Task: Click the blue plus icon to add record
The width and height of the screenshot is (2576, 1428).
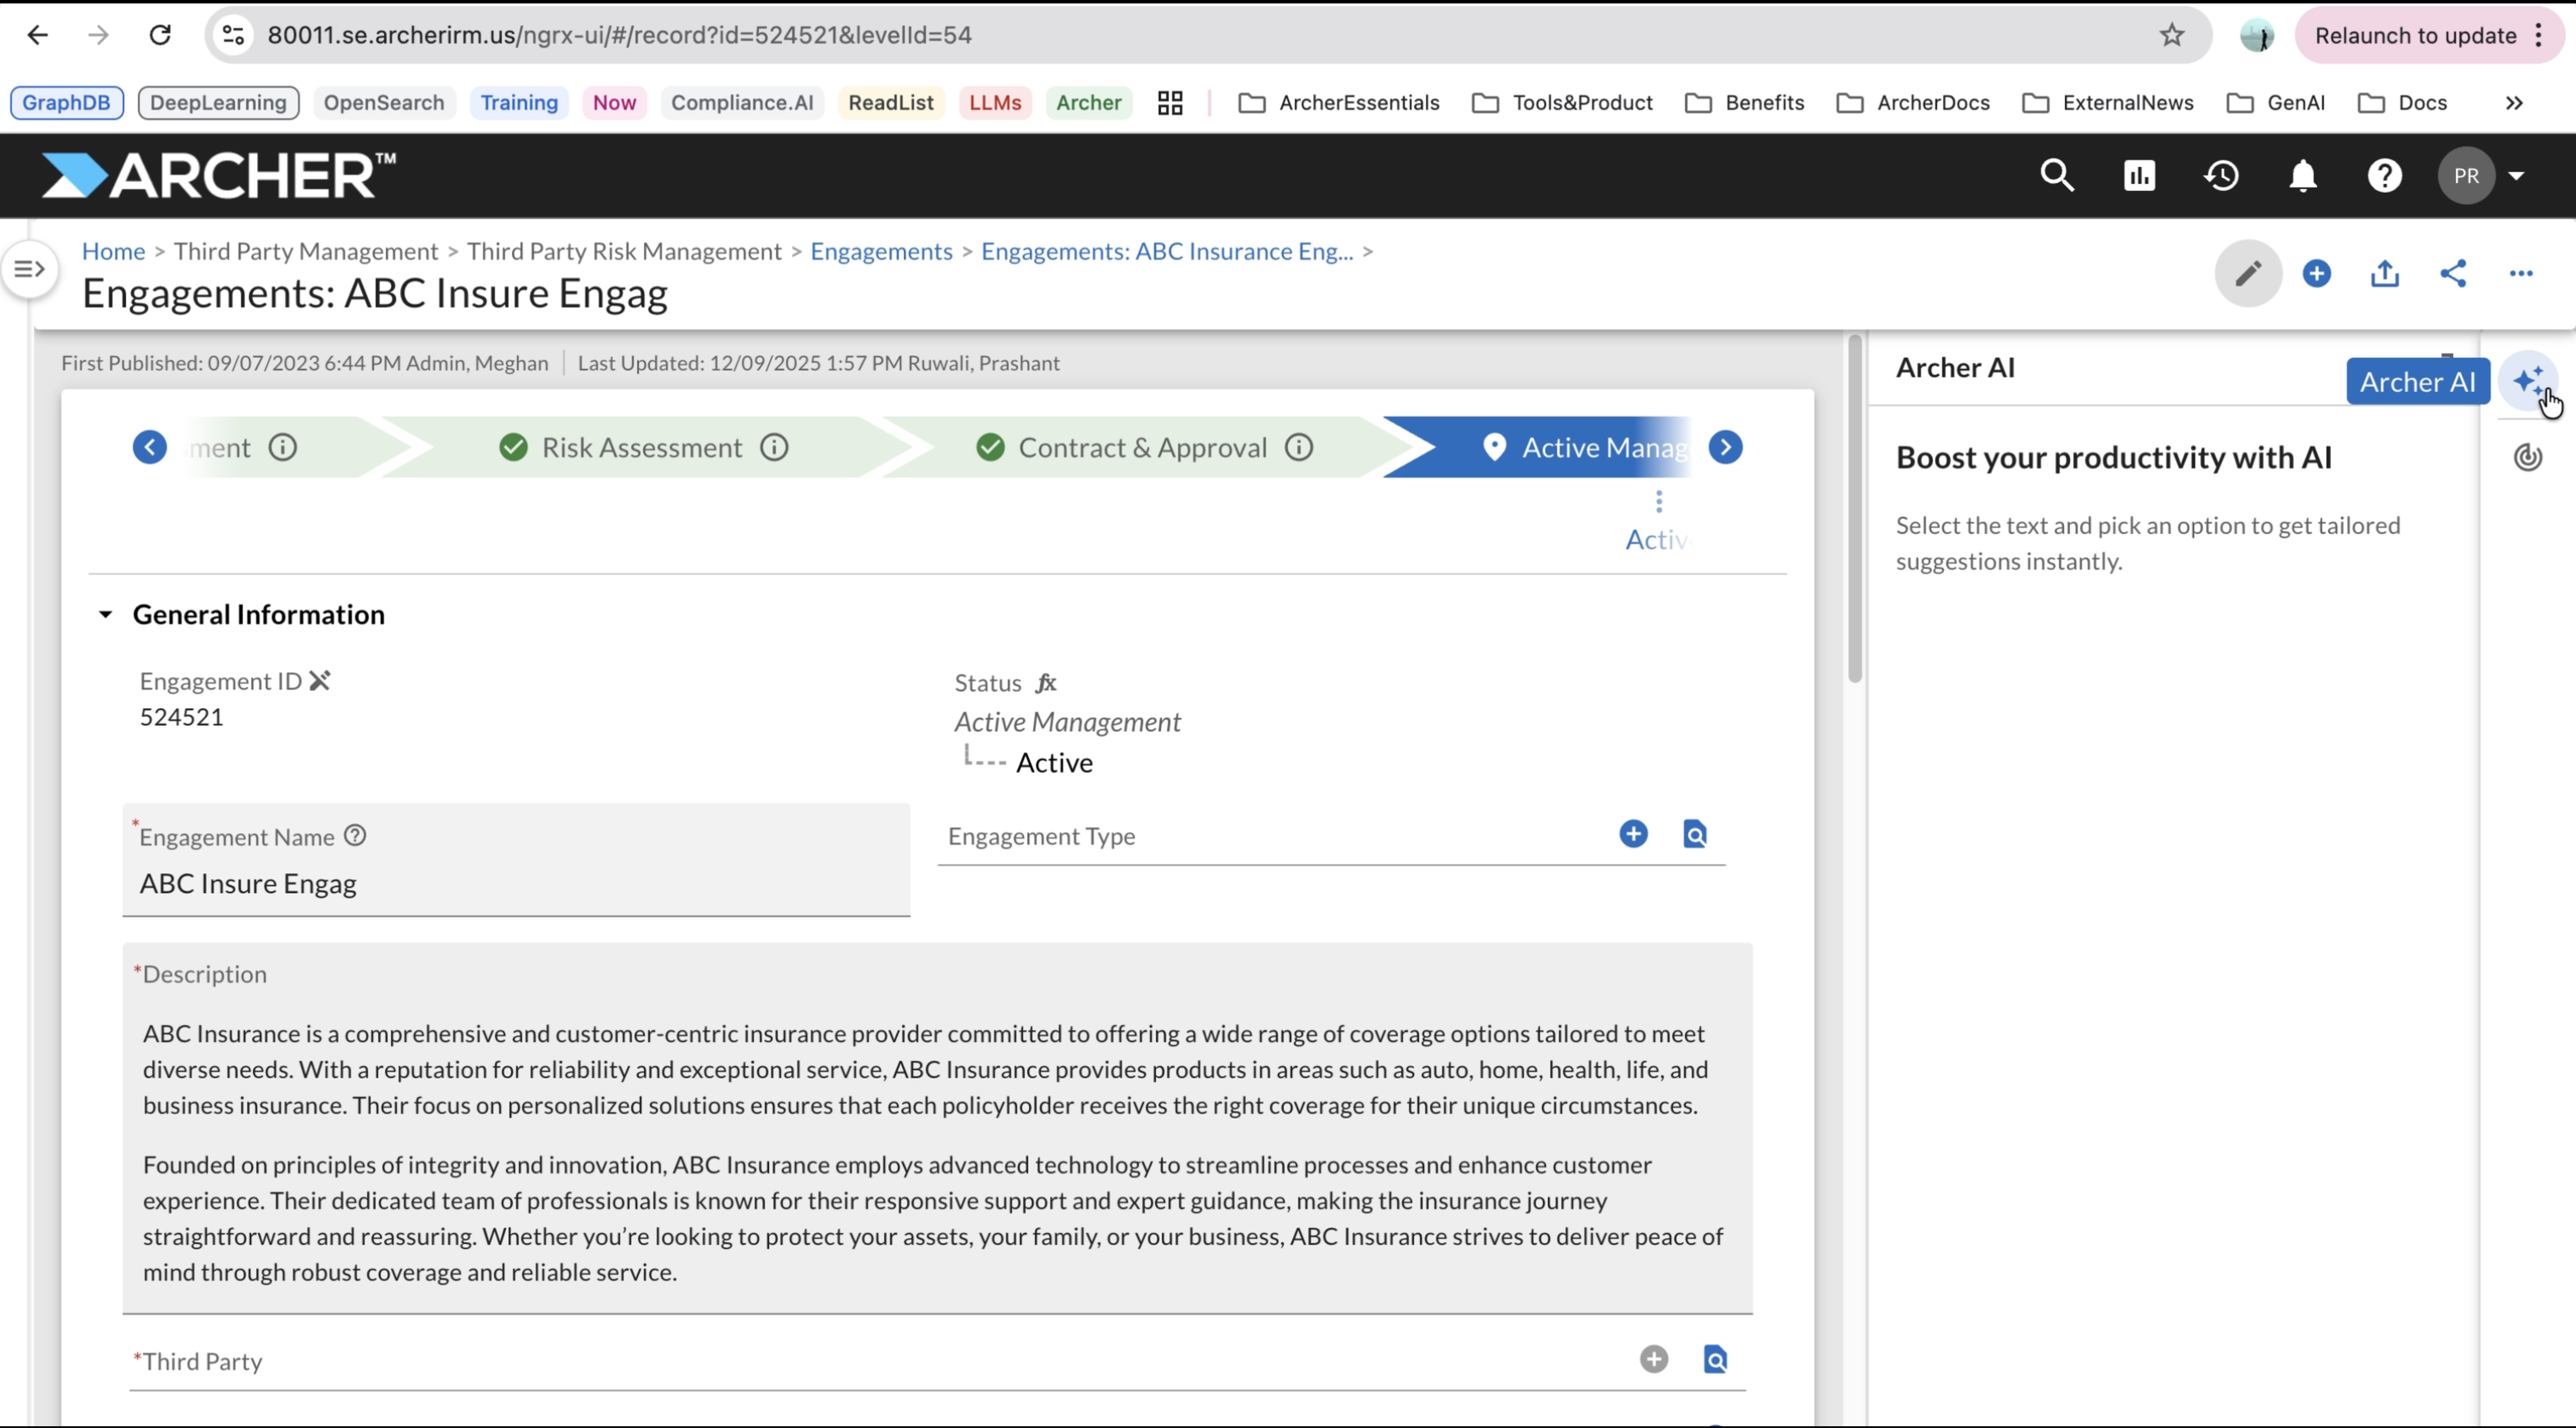Action: tap(2317, 273)
